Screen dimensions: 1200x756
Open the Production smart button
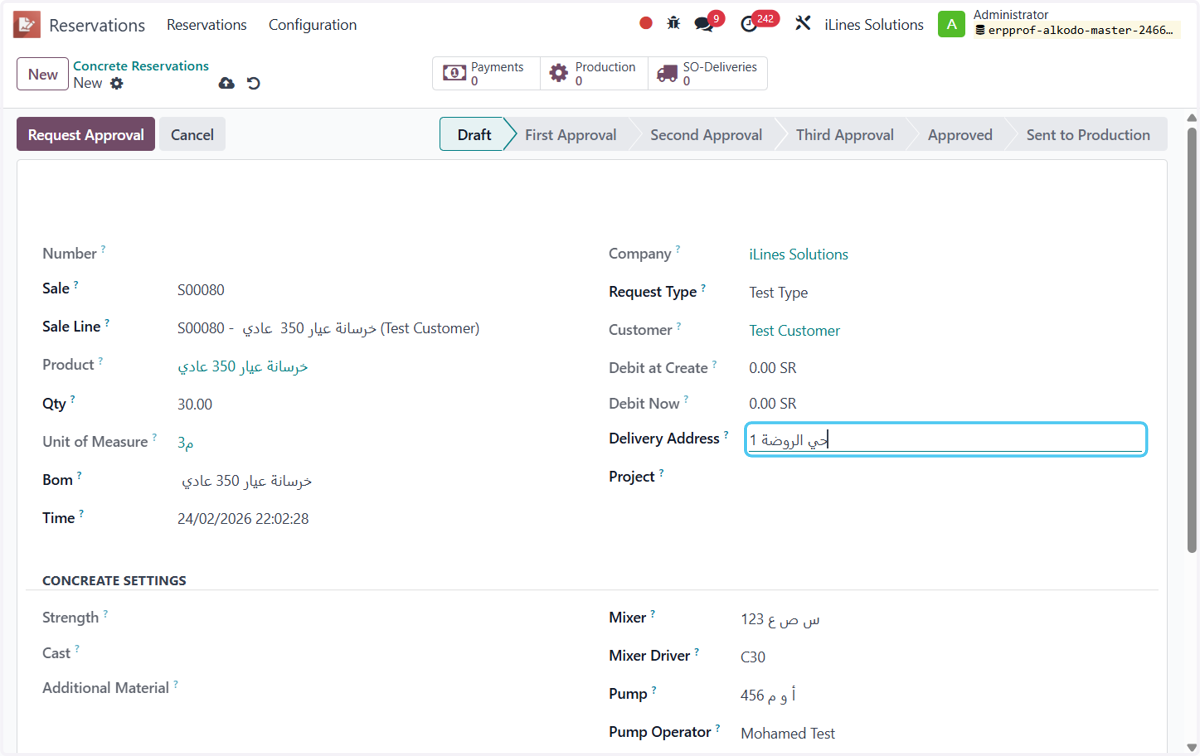(x=594, y=73)
